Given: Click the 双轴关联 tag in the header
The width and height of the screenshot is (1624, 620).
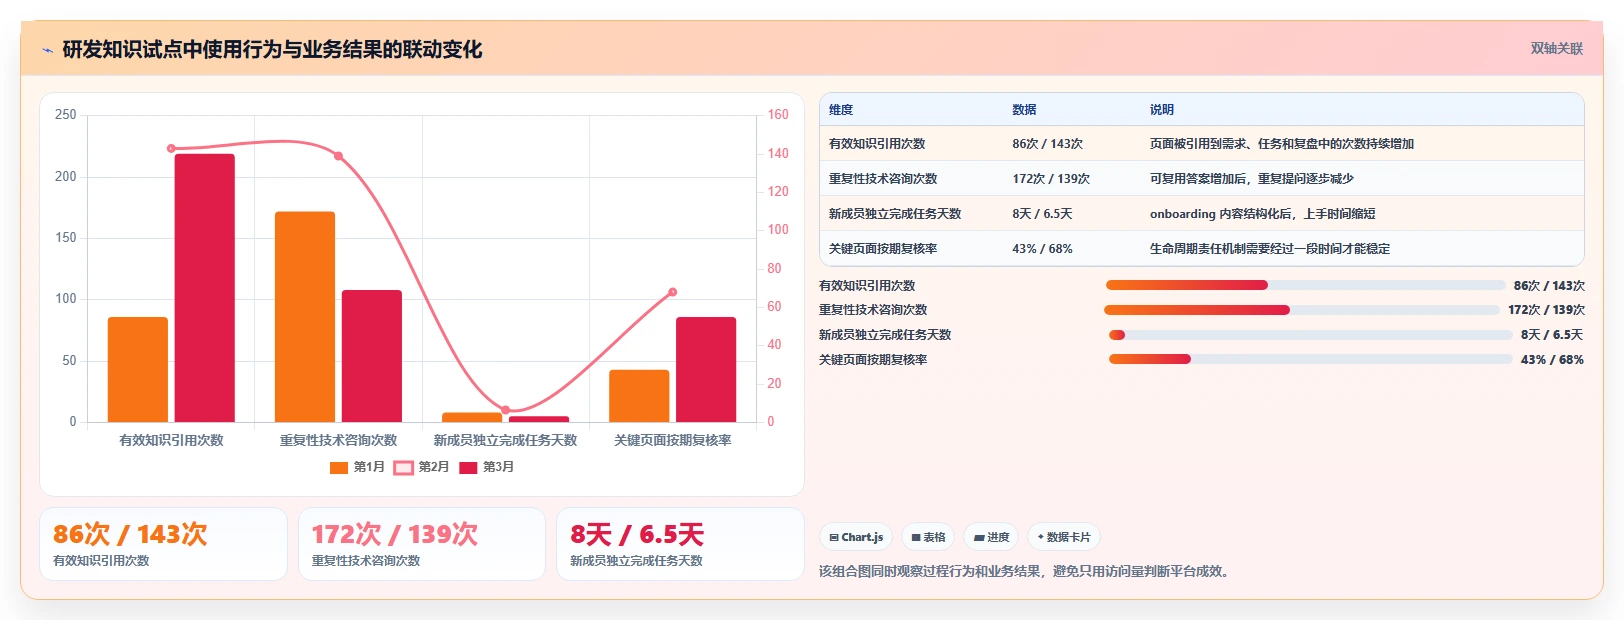Looking at the screenshot, I should (x=1556, y=48).
